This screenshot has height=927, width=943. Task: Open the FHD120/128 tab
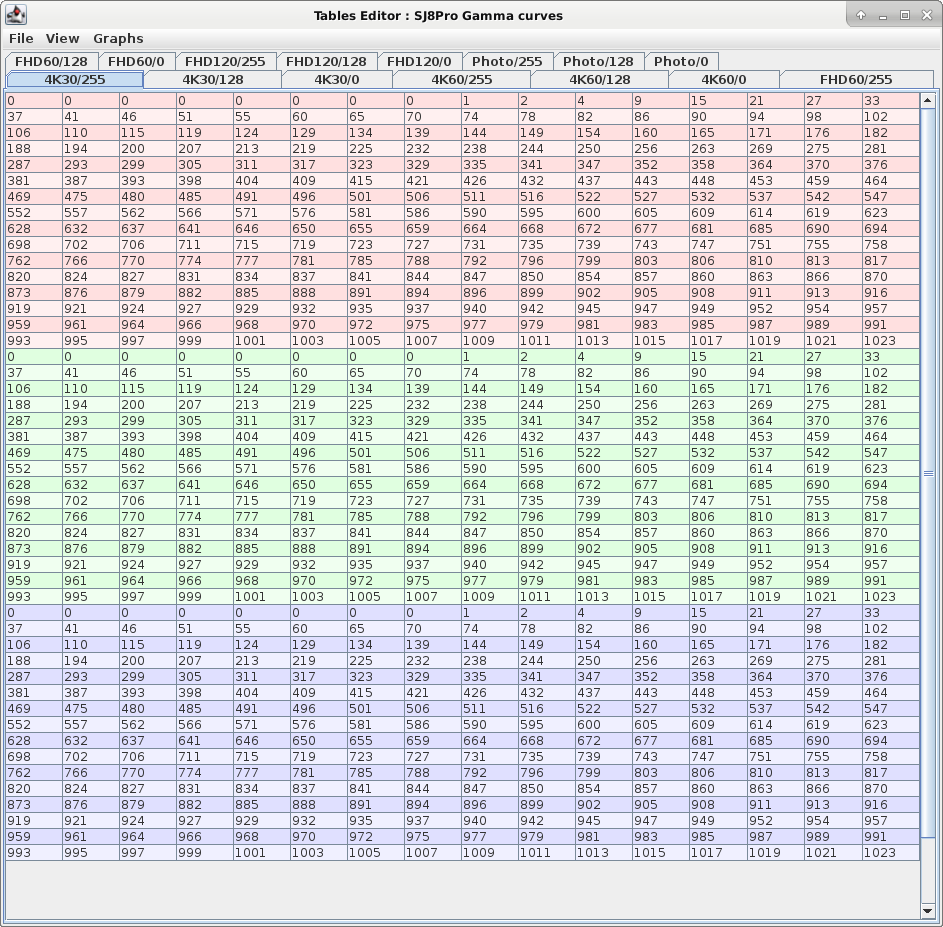click(326, 61)
